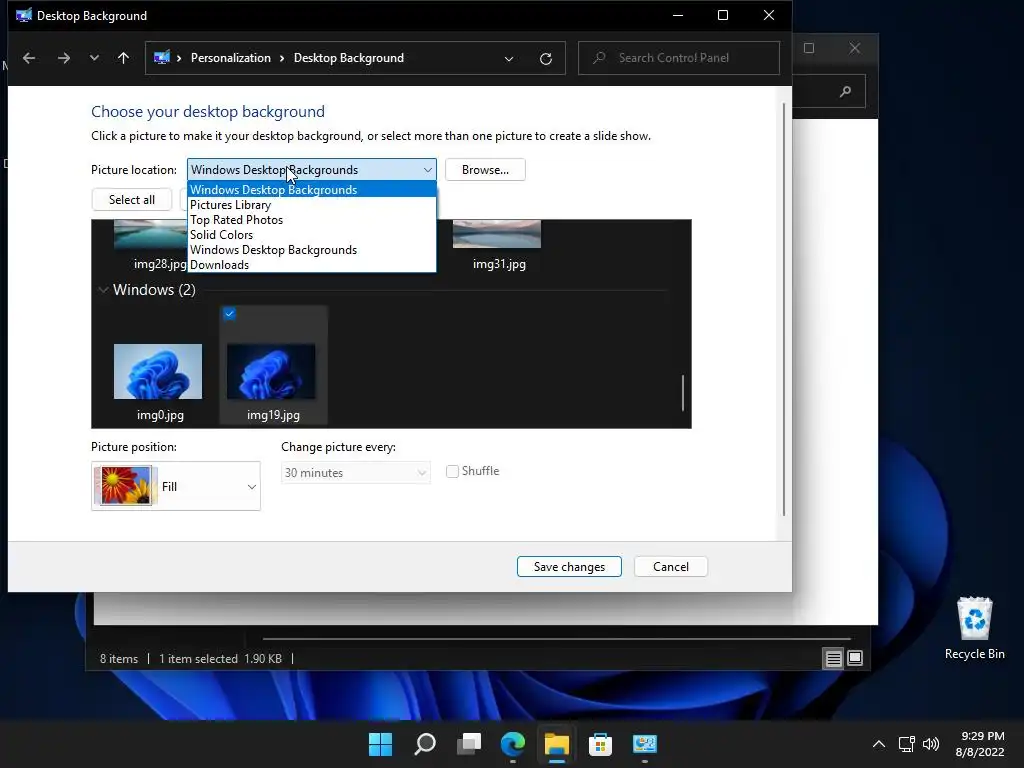Viewport: 1024px width, 768px height.
Task: Click network icon in system tray
Action: [906, 744]
